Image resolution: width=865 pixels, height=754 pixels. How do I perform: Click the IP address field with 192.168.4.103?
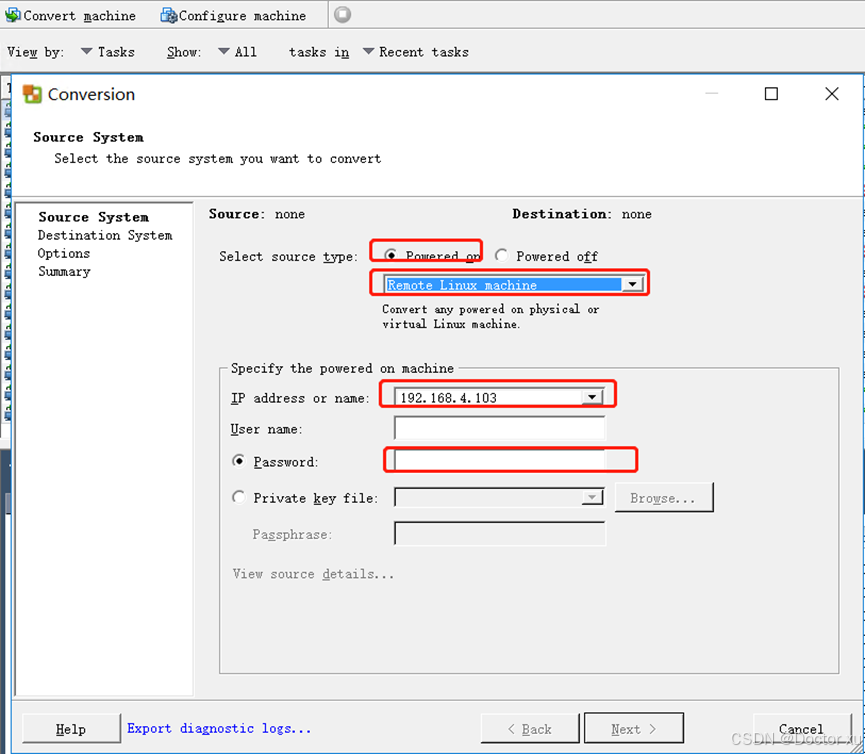coord(489,397)
